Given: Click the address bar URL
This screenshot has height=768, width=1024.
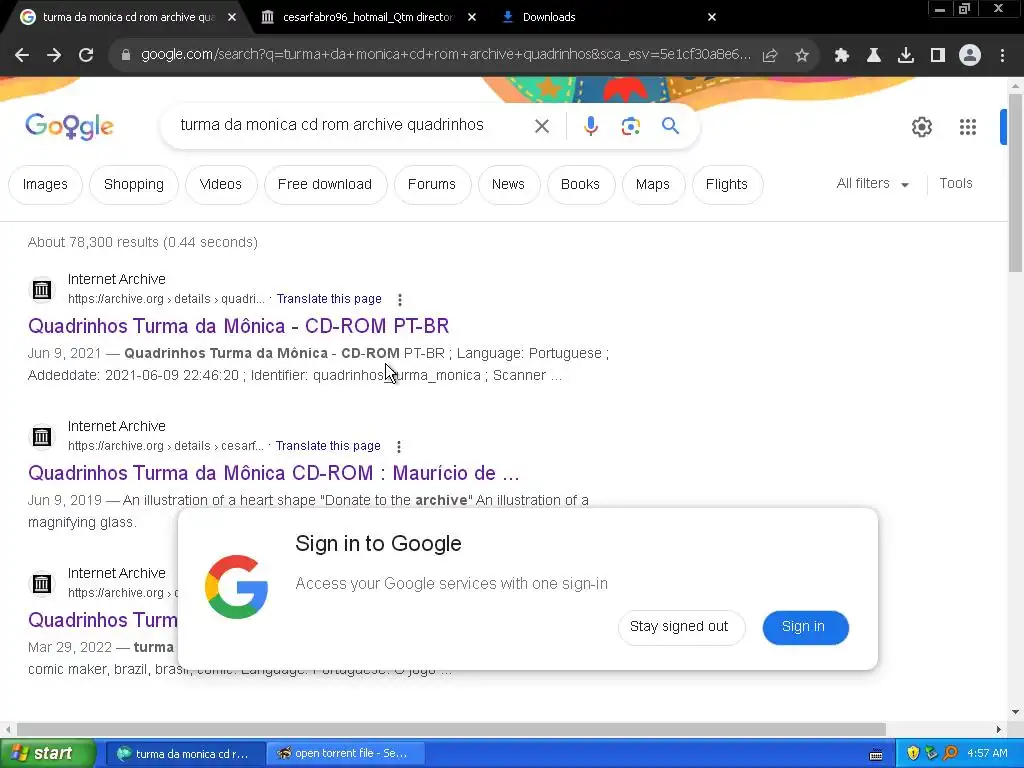Looking at the screenshot, I should point(444,56).
